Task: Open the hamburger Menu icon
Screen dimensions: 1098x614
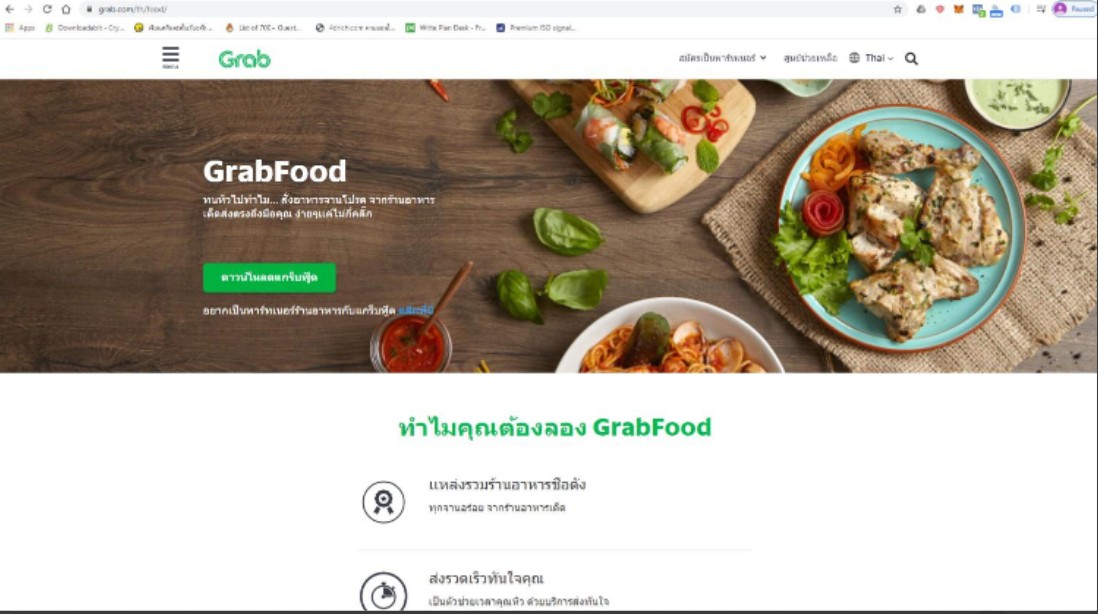Action: [170, 57]
